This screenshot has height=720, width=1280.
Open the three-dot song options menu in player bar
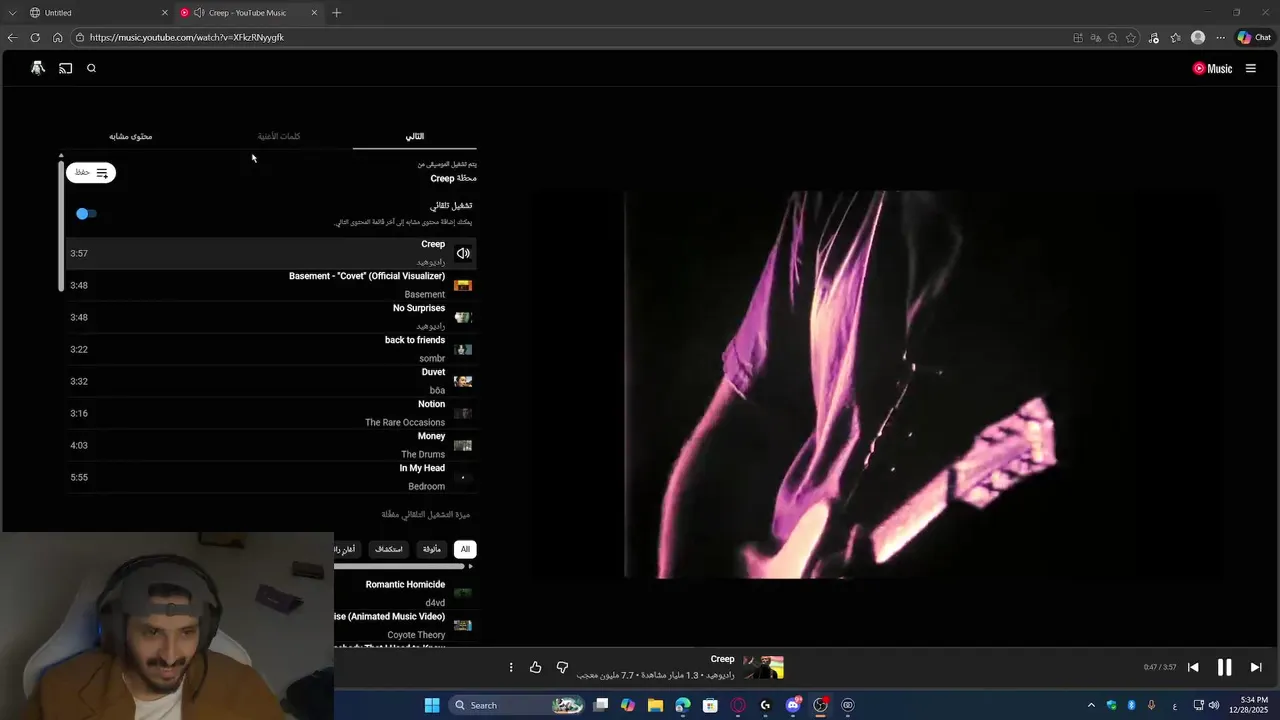click(x=511, y=667)
